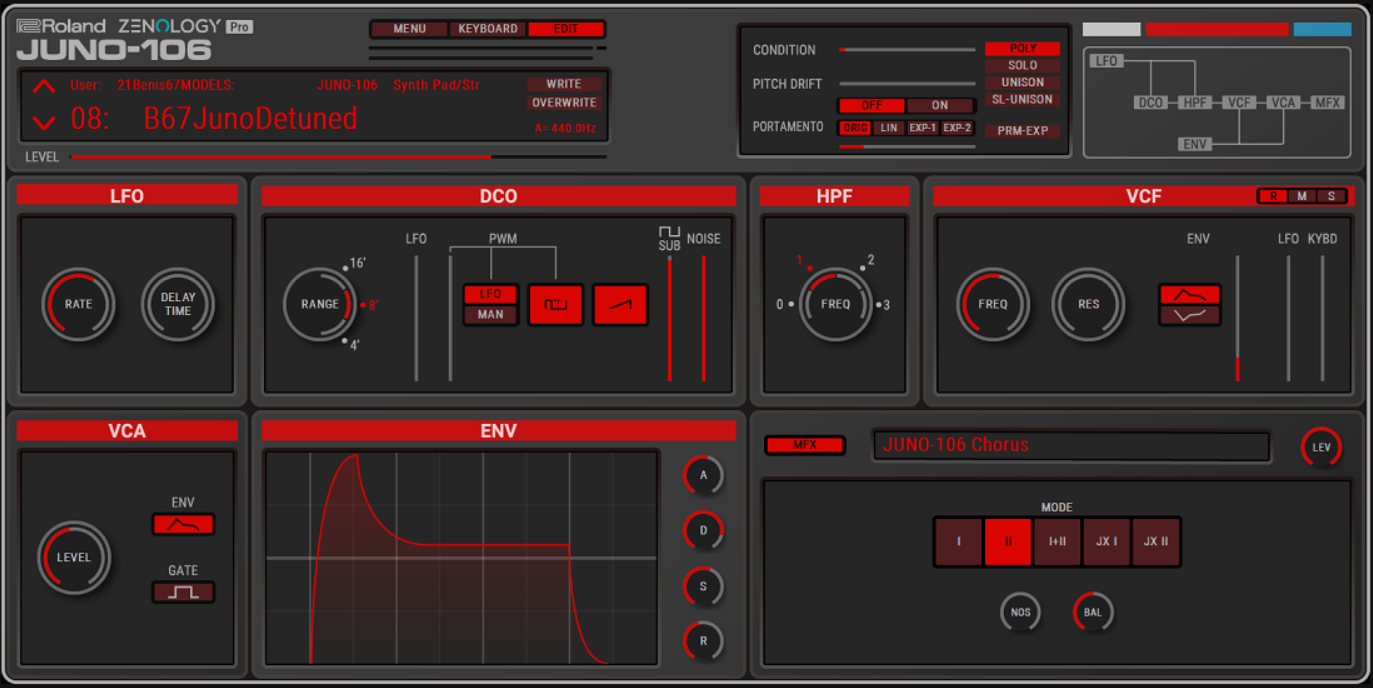Select the VCA GATE shape button
1373x688 pixels.
(183, 592)
